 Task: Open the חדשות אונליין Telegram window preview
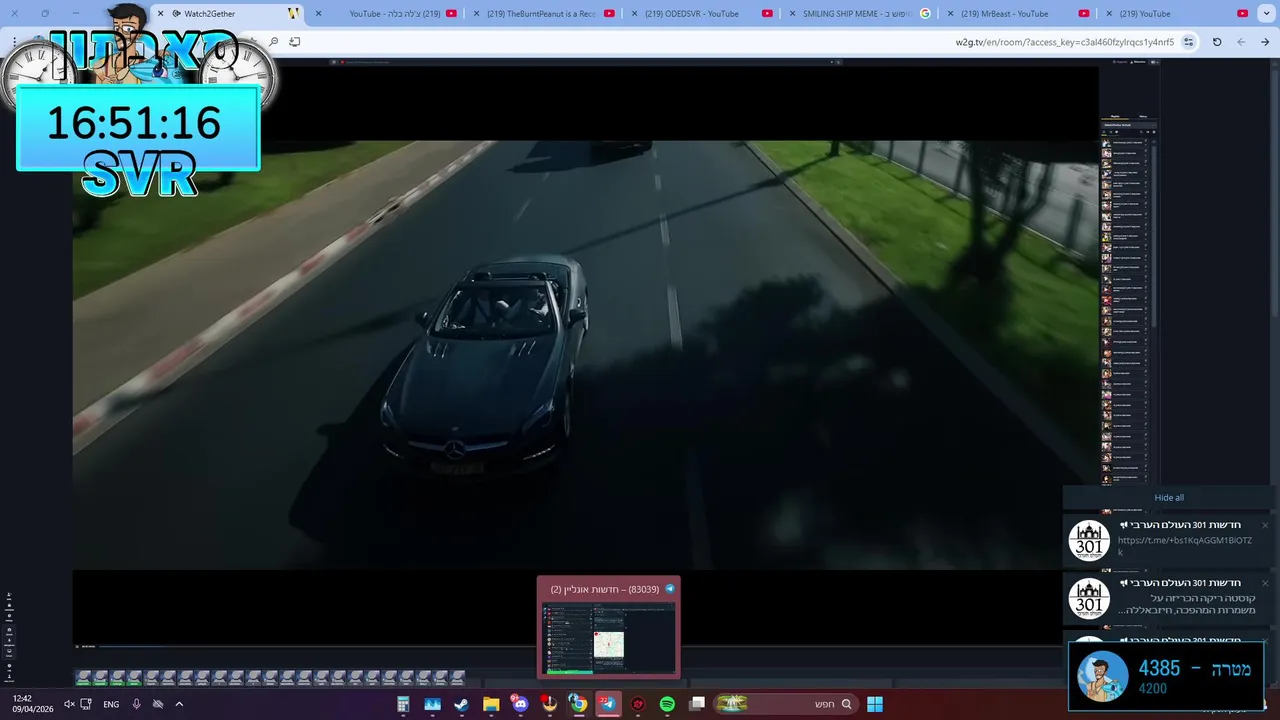click(608, 628)
